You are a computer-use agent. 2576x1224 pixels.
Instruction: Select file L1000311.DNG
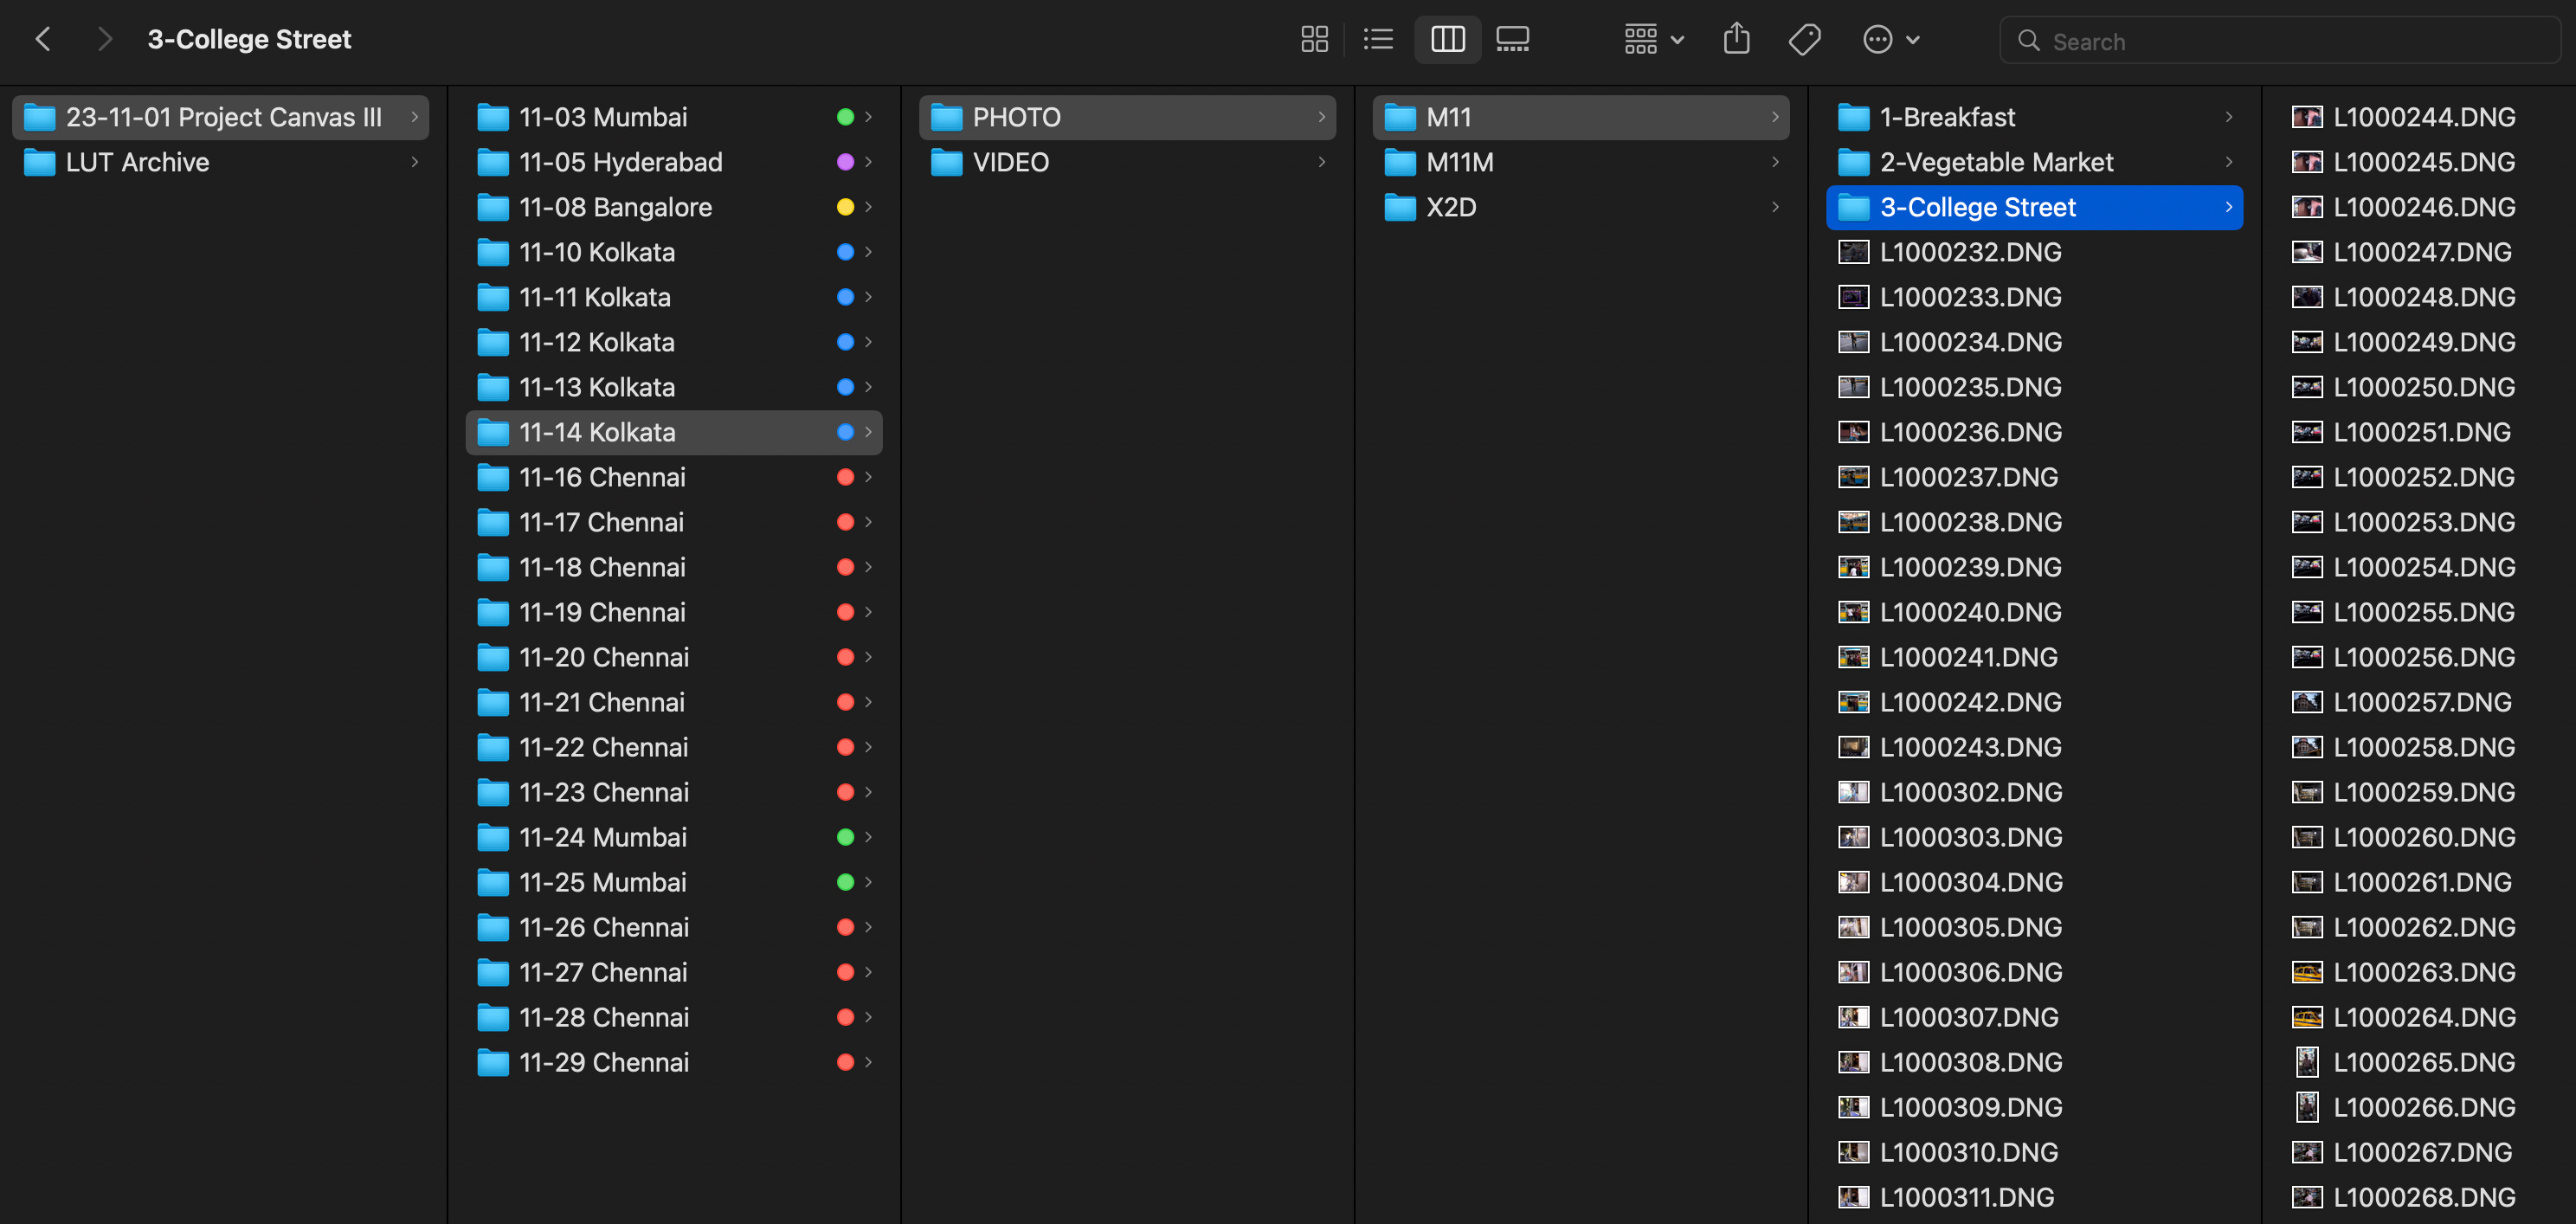(x=2034, y=1197)
